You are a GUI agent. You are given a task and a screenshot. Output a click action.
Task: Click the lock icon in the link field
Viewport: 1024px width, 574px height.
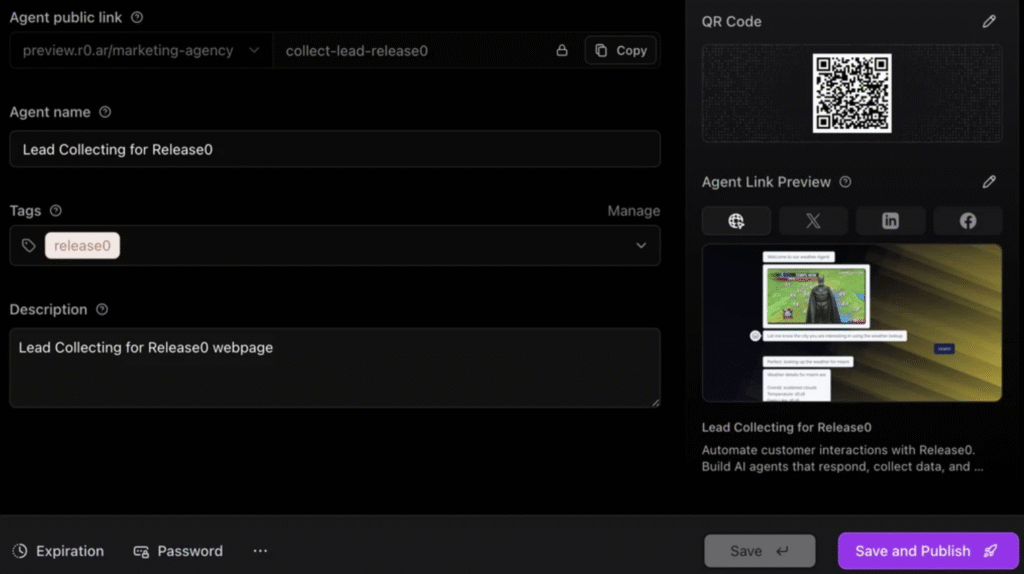(562, 50)
